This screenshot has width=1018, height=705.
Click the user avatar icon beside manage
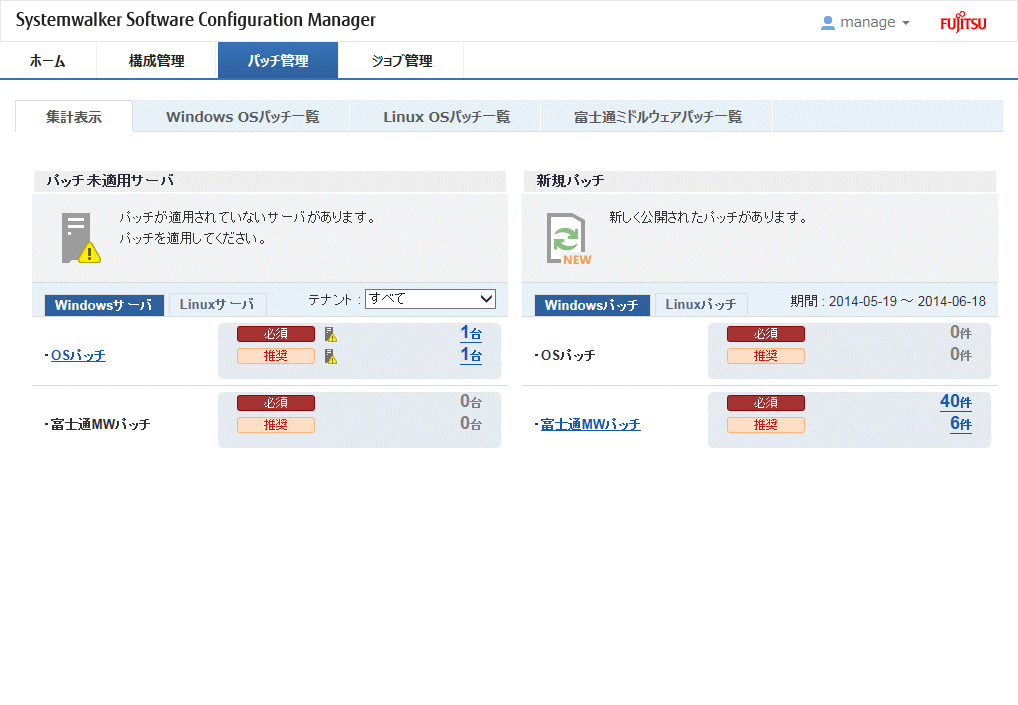[828, 23]
